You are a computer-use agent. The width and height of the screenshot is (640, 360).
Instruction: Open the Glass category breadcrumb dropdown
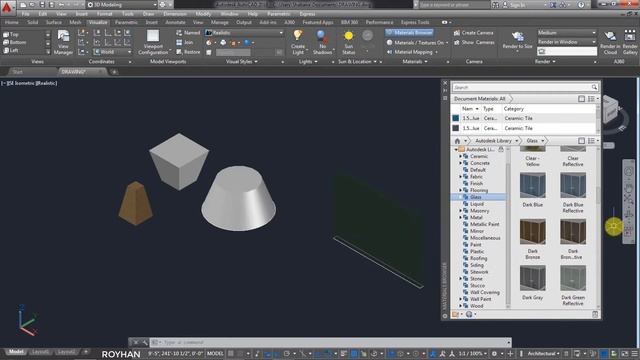click(x=542, y=141)
